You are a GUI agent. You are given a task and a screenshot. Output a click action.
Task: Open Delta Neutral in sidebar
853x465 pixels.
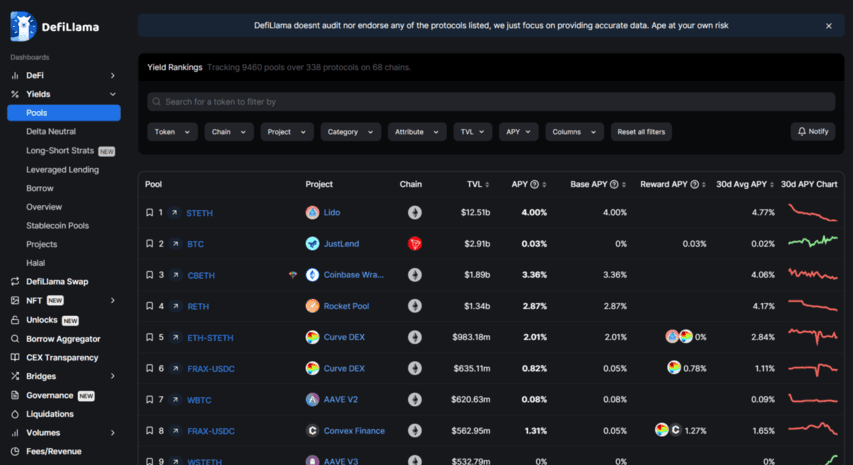click(51, 131)
